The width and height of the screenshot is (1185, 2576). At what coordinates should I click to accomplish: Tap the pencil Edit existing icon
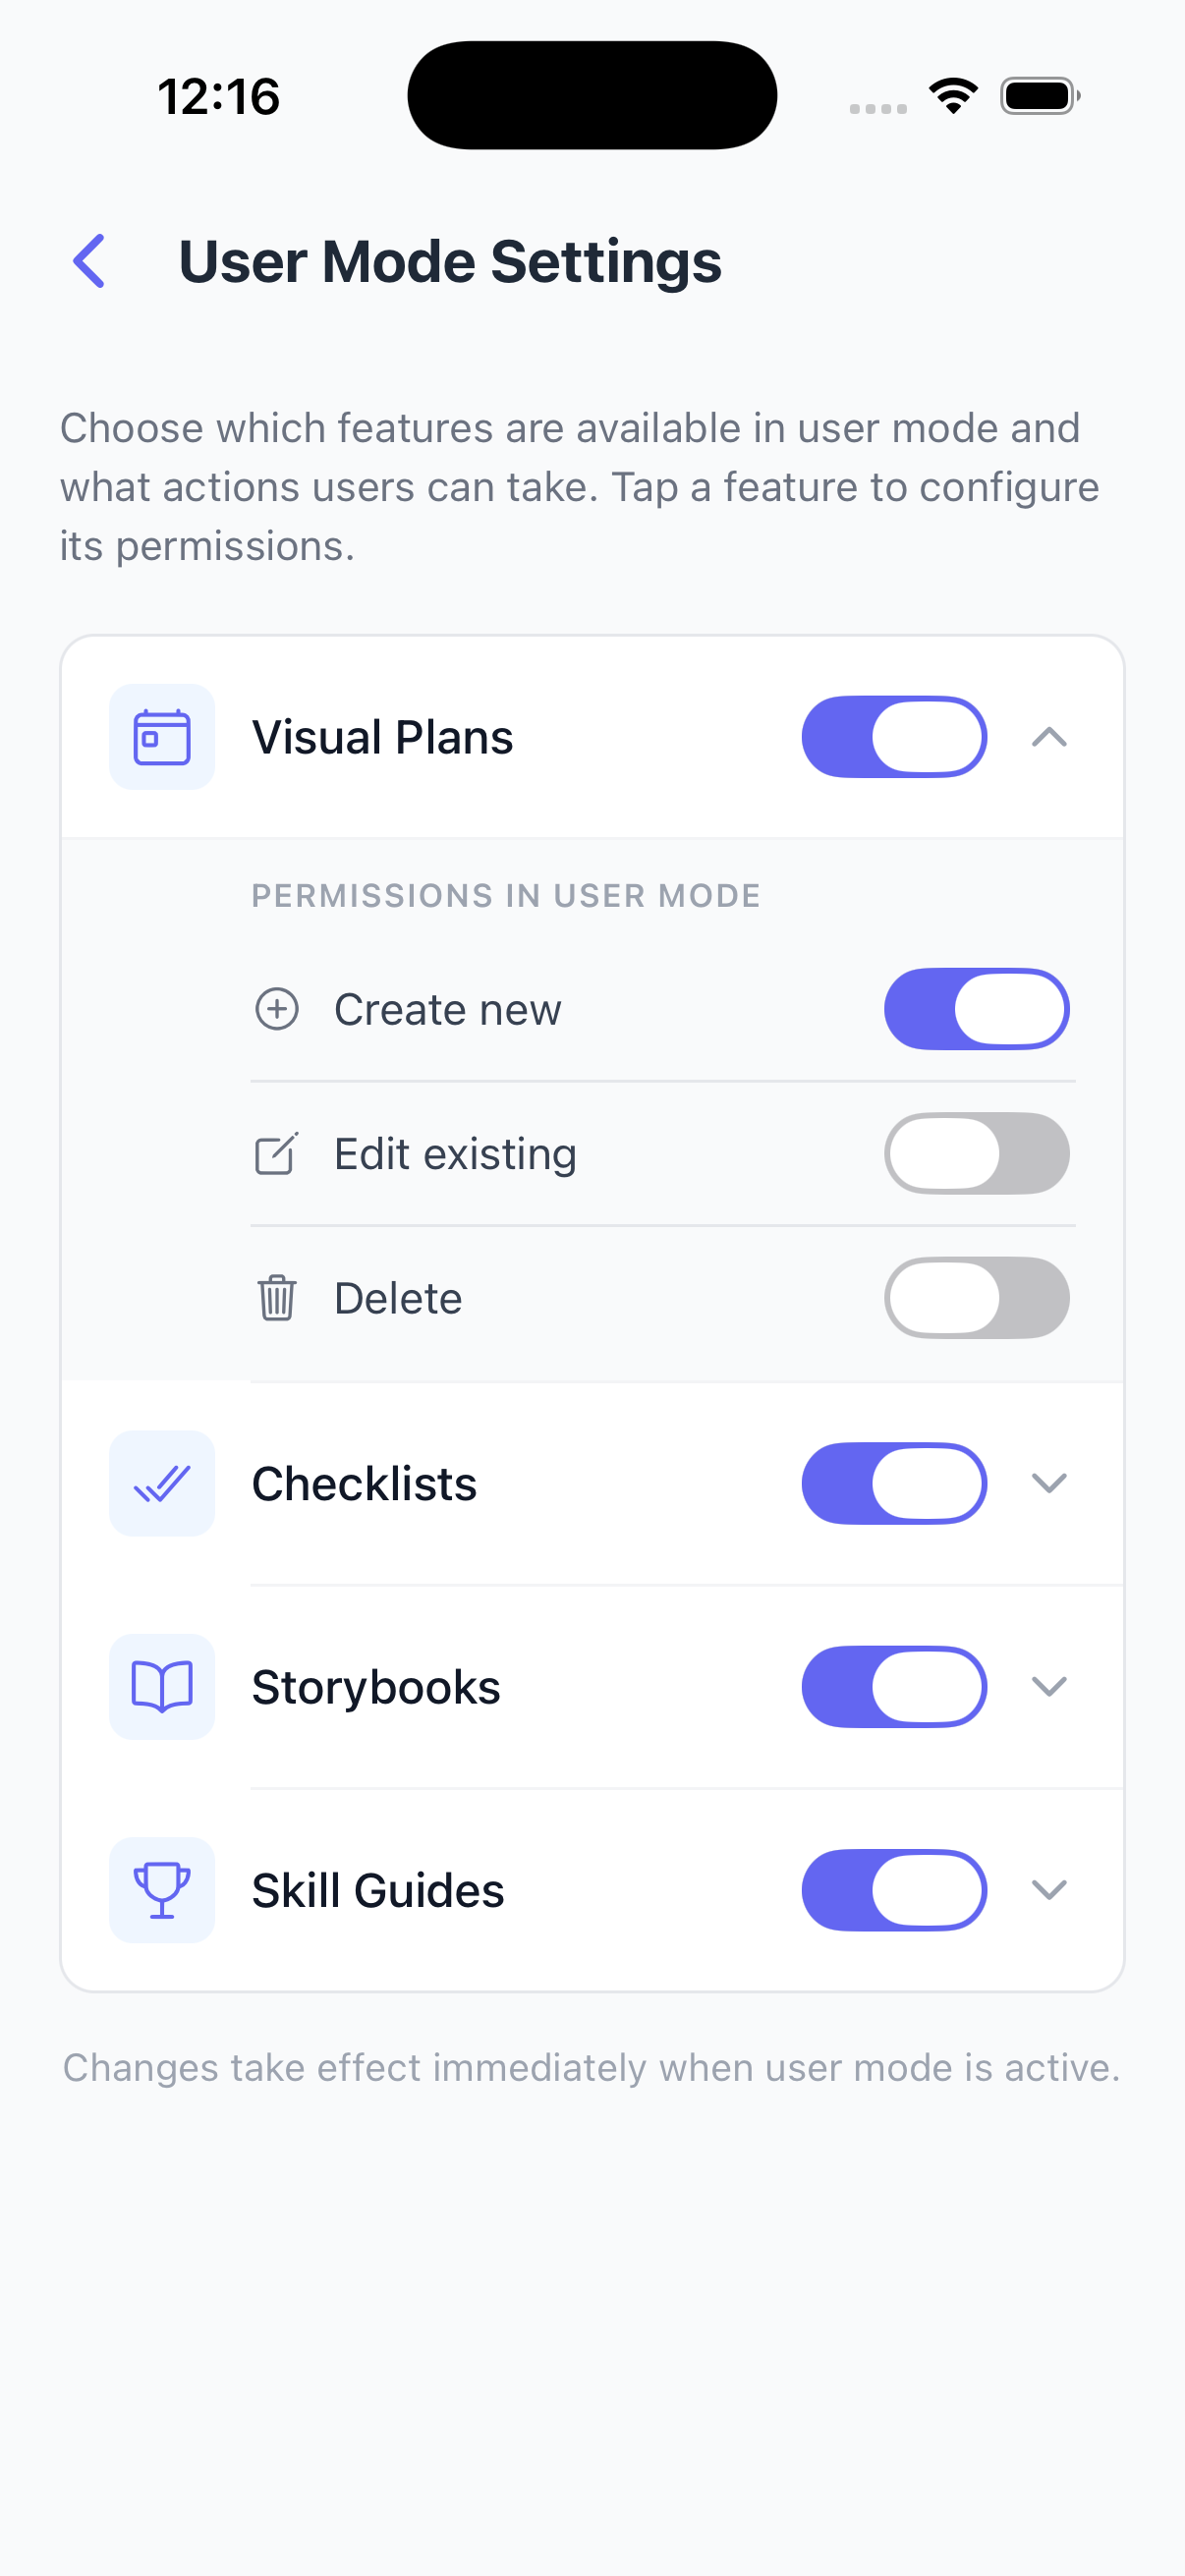coord(277,1154)
